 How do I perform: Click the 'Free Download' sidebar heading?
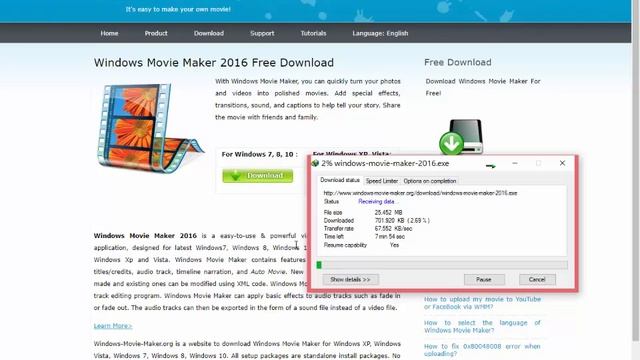pos(458,62)
